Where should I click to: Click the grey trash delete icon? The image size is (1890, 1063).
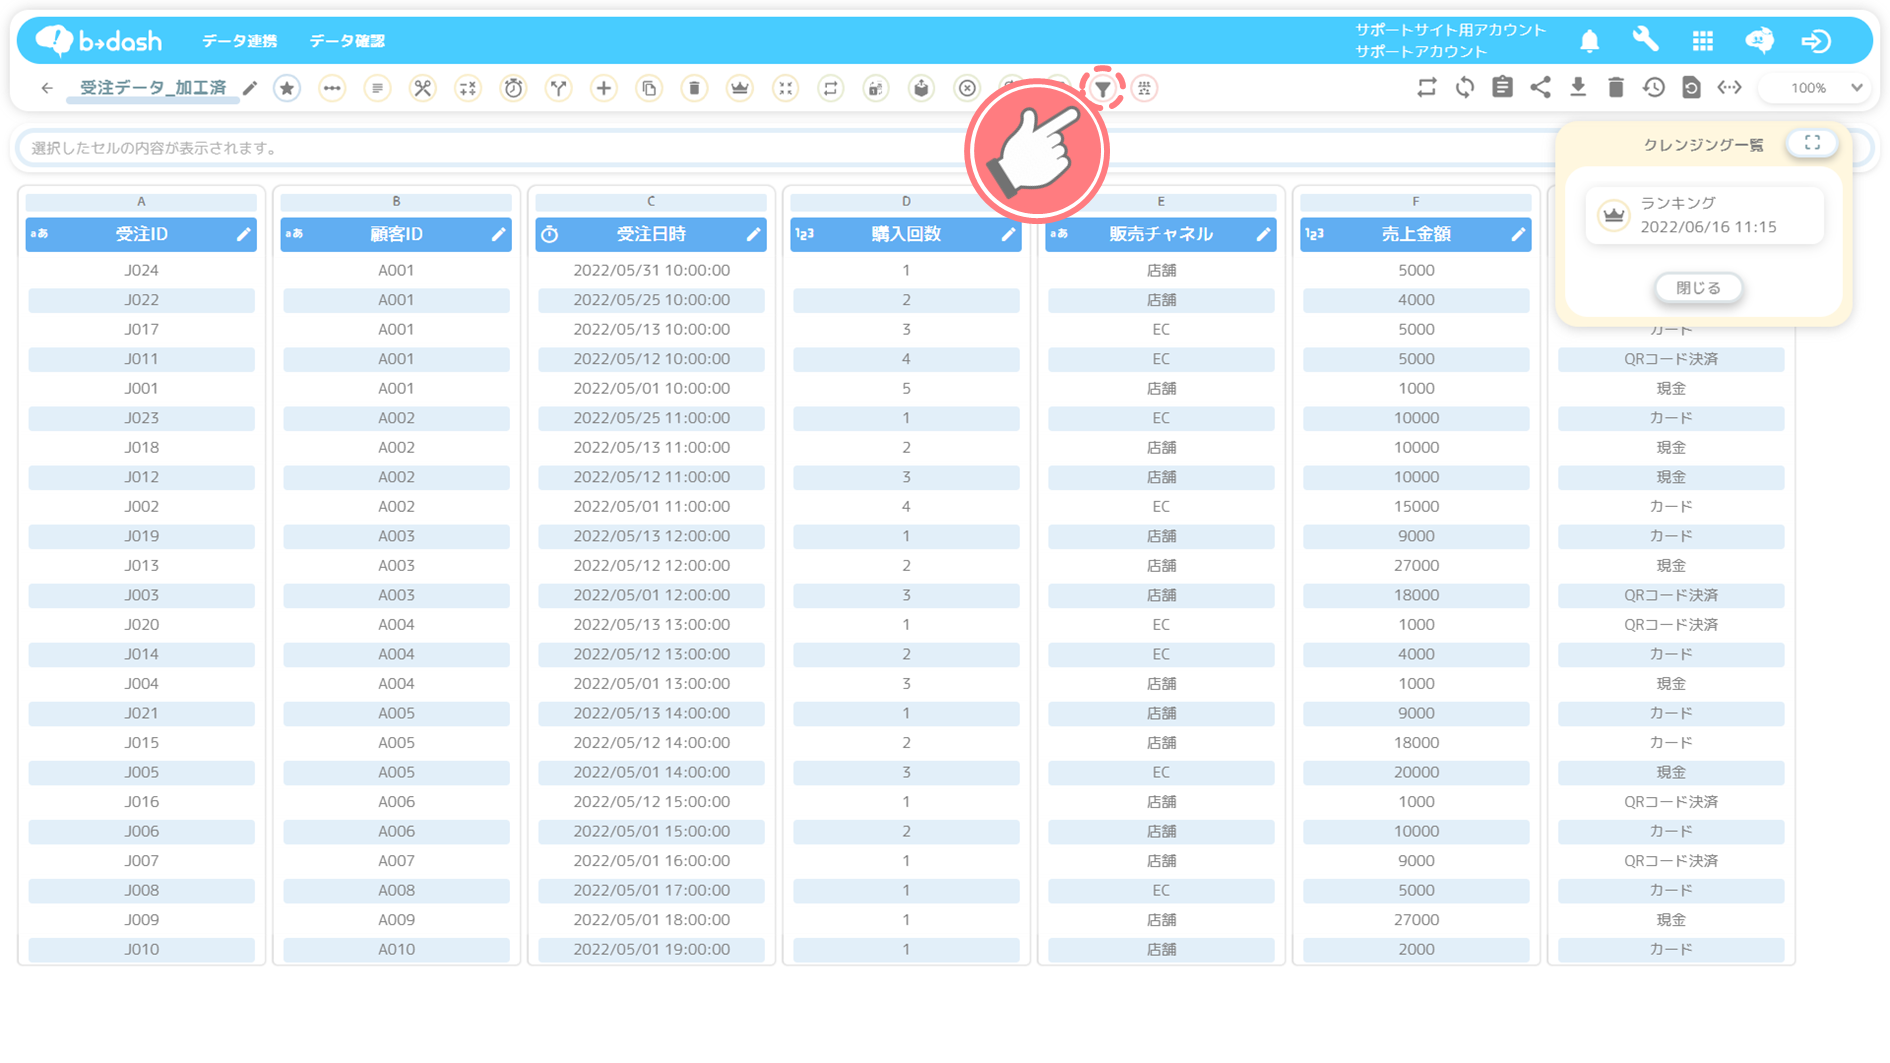pyautogui.click(x=1616, y=87)
